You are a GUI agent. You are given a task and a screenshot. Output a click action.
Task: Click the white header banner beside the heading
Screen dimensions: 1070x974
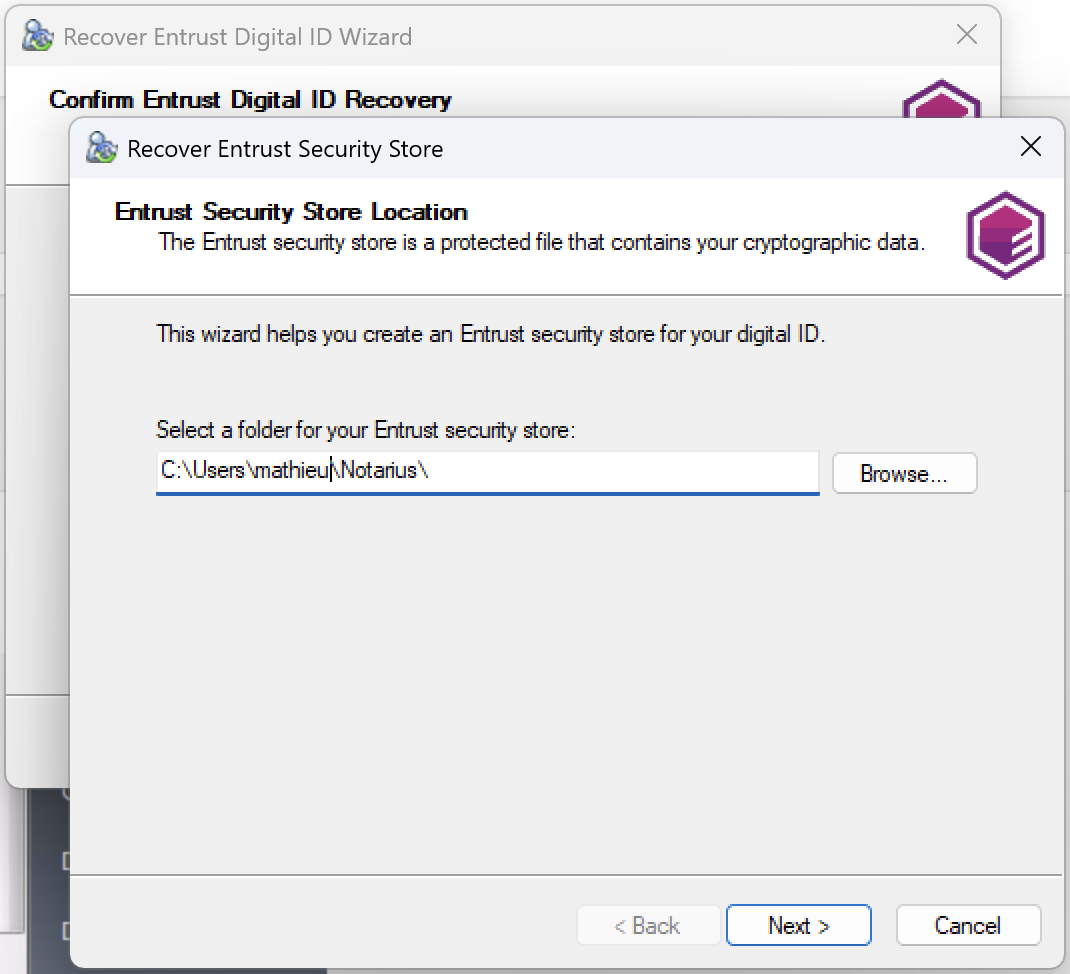(x=700, y=212)
